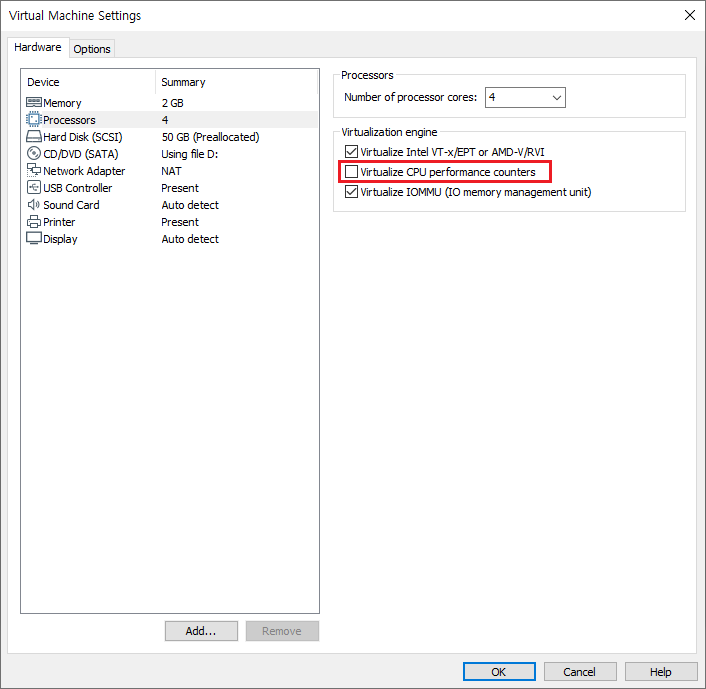Select the Network Adapter label
Viewport: 706px width, 689px height.
tap(84, 171)
